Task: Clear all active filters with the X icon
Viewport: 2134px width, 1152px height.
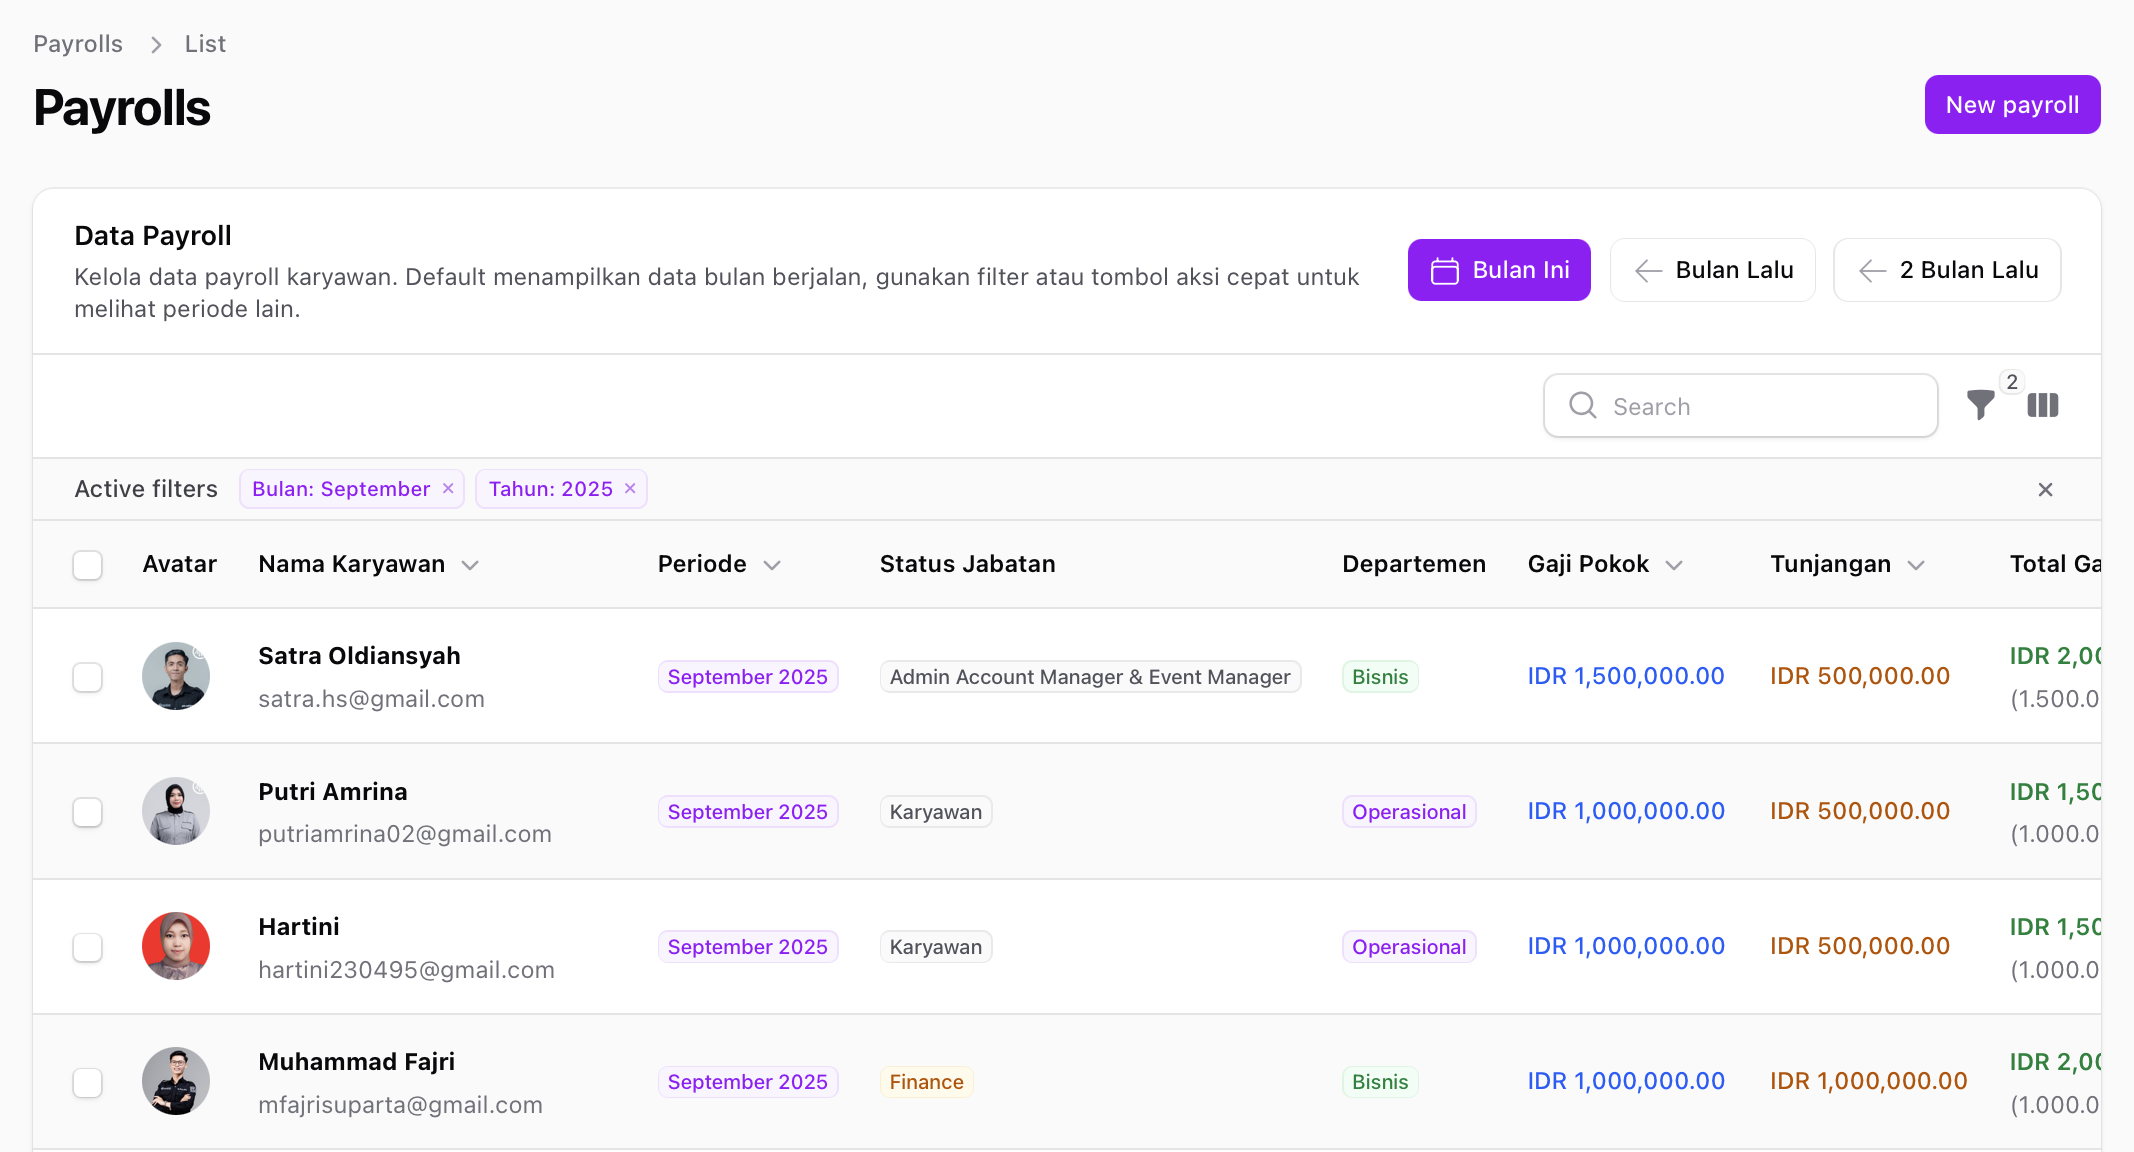Action: click(2046, 489)
